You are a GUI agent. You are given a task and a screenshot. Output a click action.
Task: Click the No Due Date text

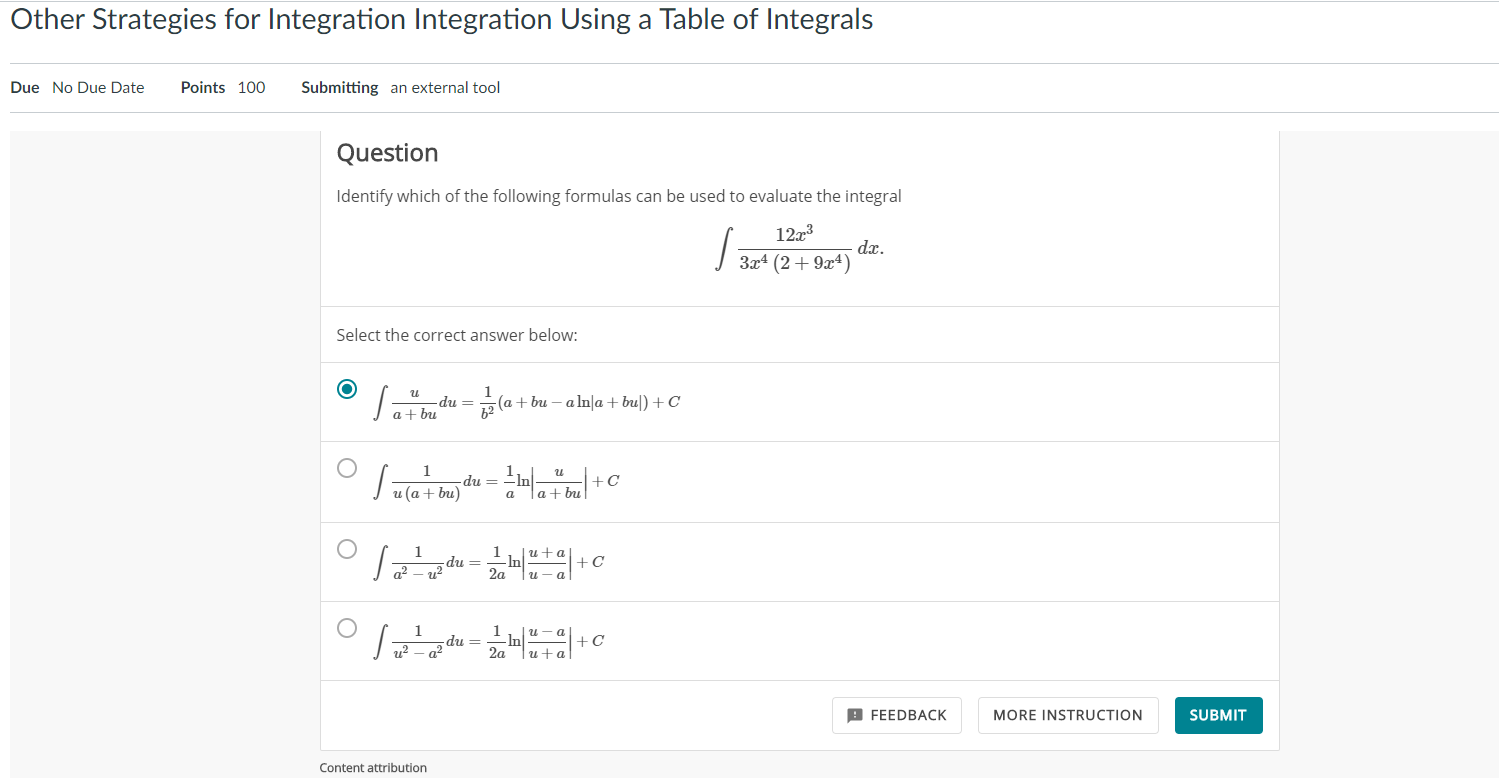[97, 87]
